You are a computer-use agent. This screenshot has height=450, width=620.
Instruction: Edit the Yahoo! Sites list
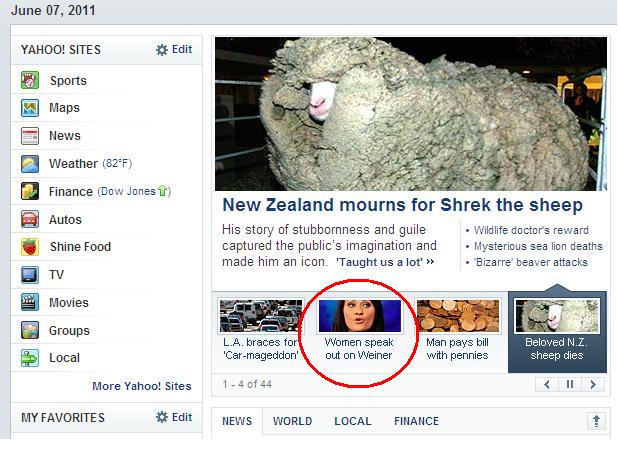click(174, 49)
